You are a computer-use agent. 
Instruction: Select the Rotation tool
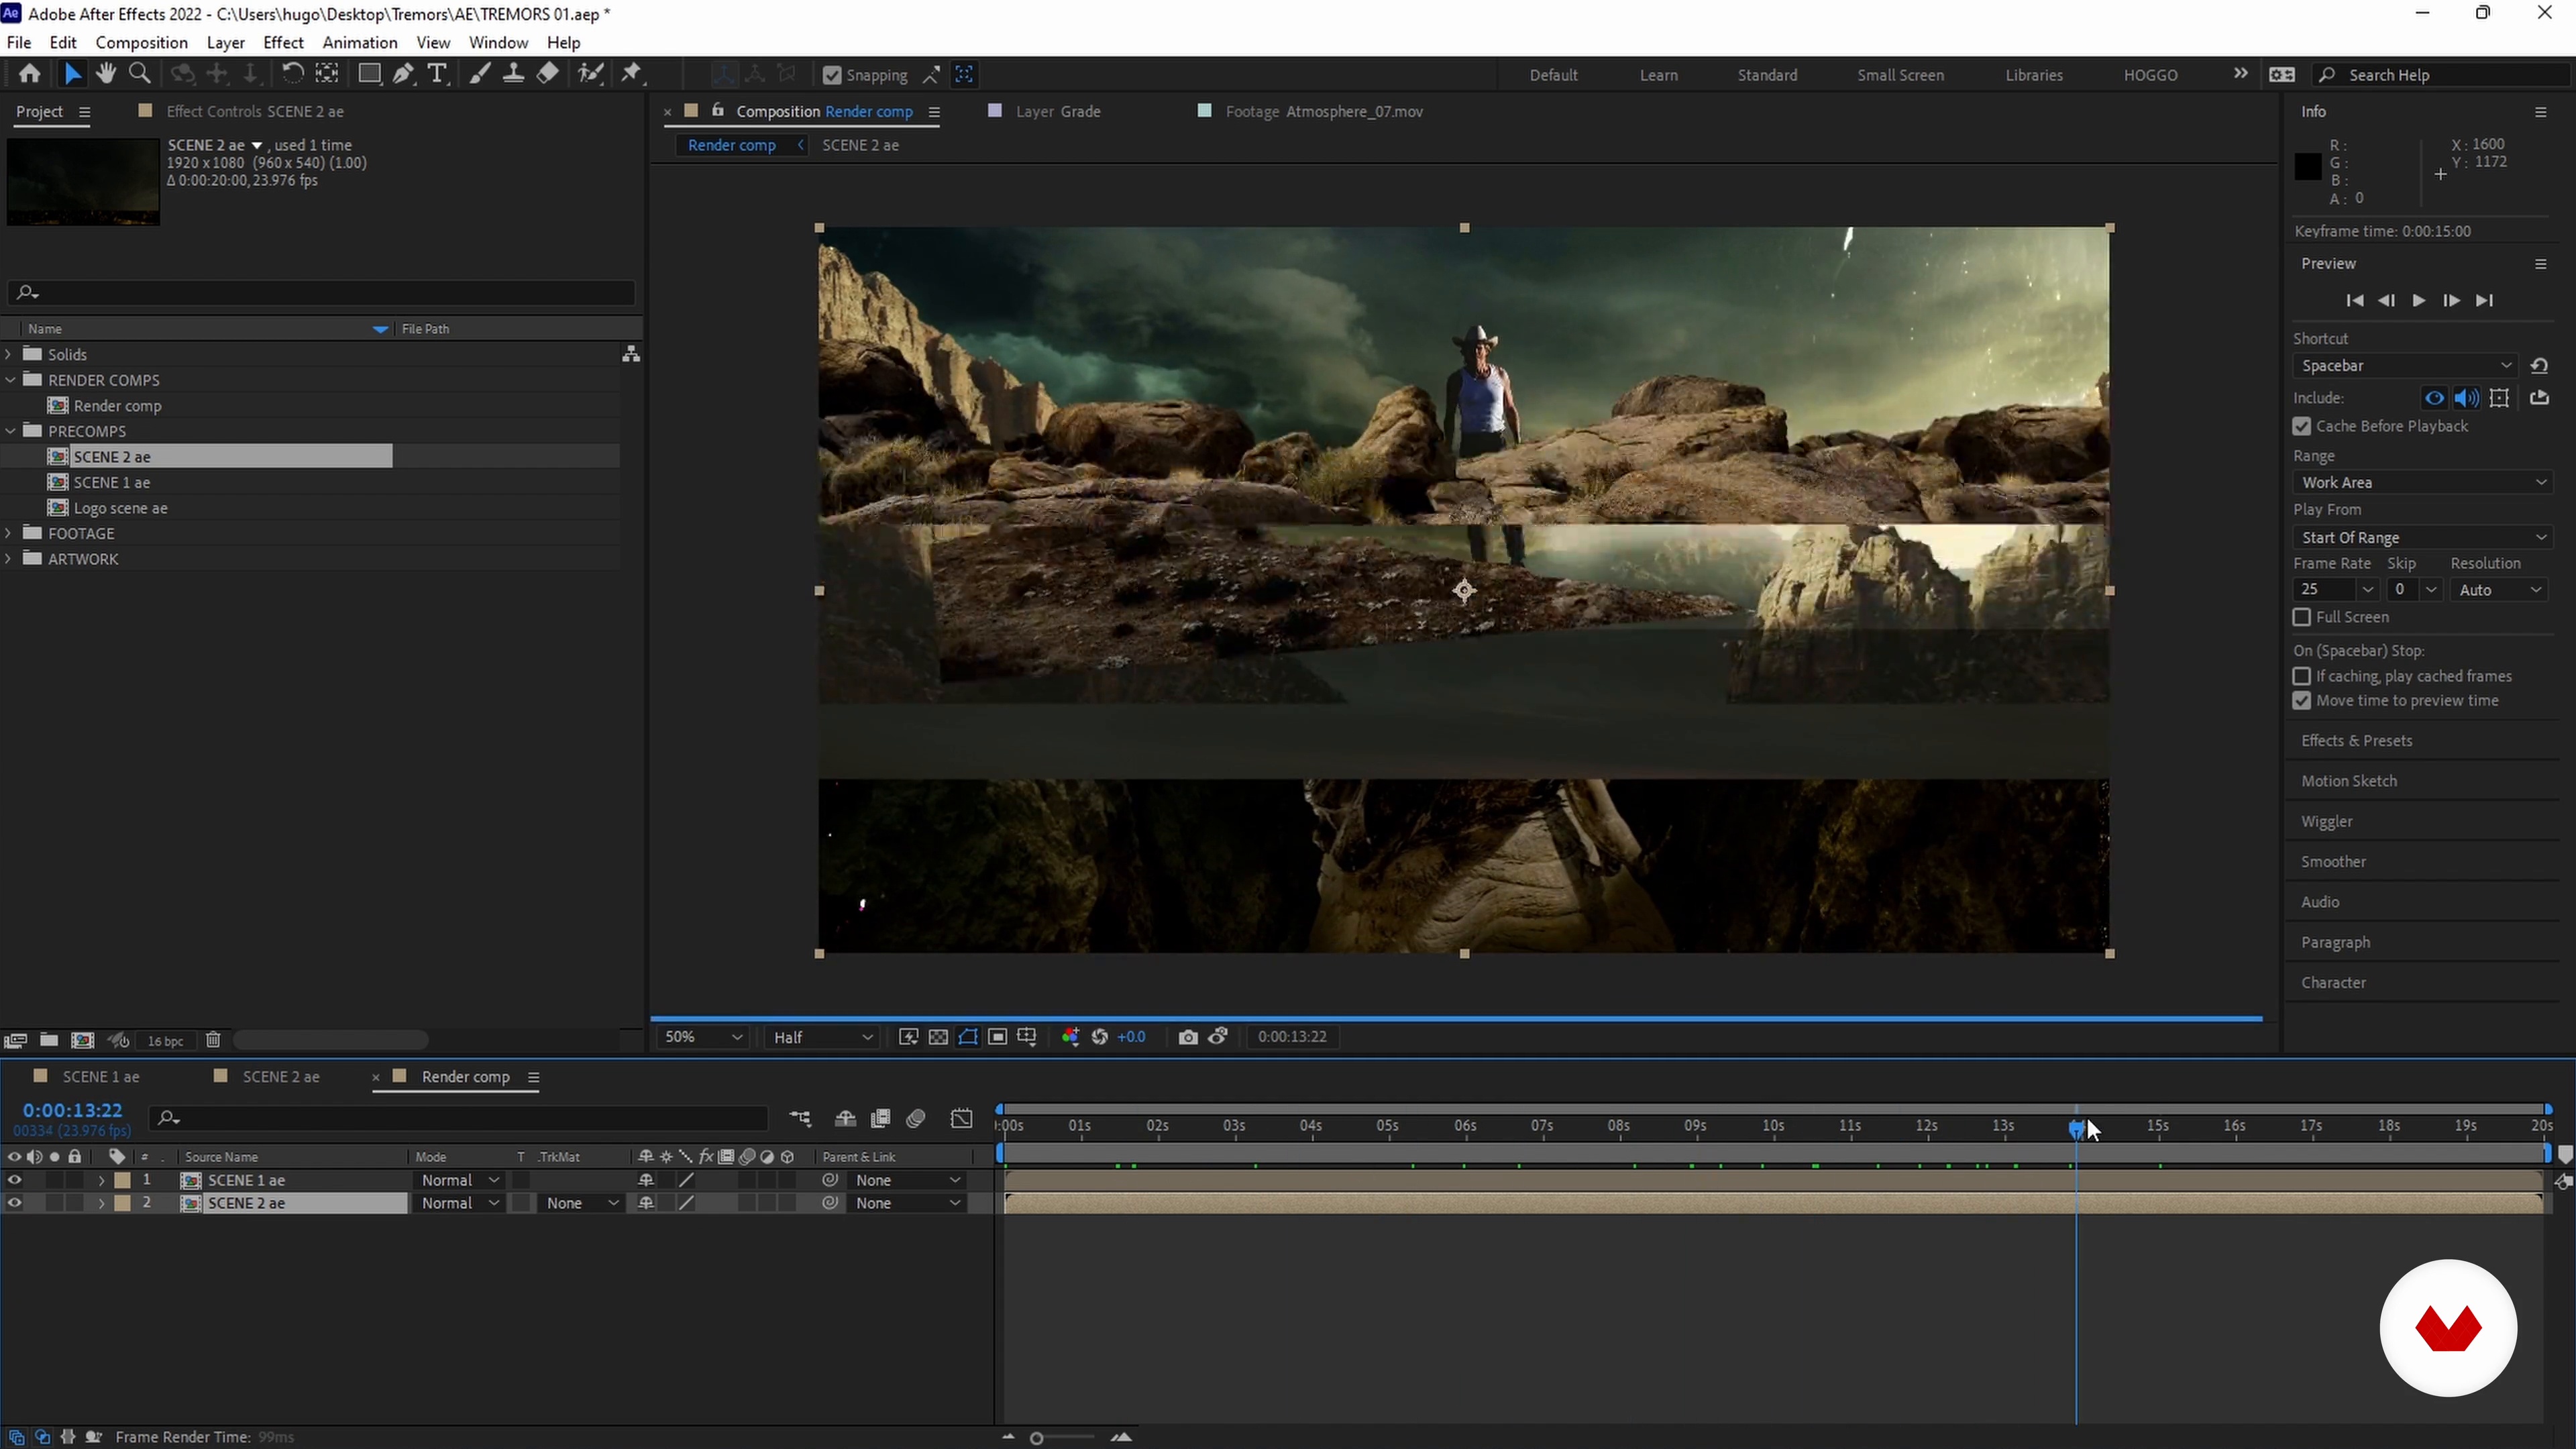(292, 74)
